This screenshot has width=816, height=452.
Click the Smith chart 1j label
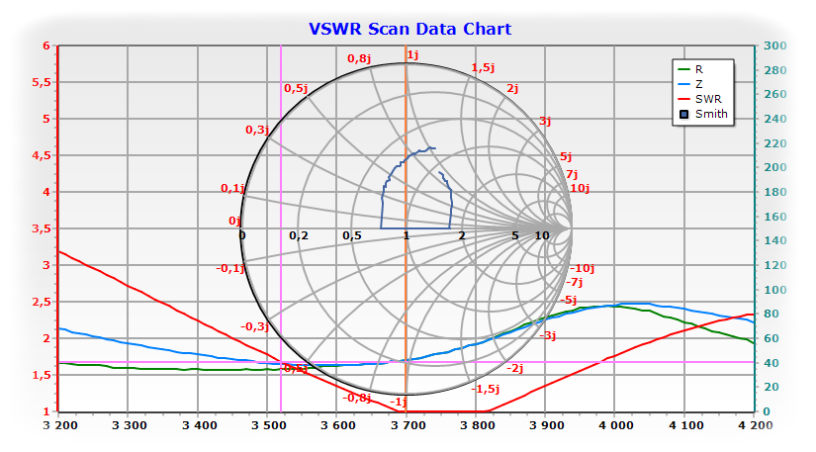413,55
